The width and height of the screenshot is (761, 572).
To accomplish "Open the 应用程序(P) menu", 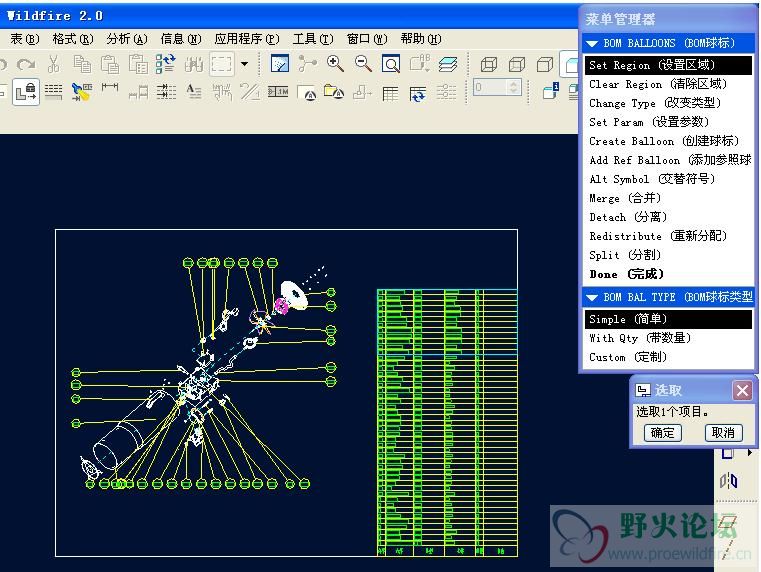I will 247,39.
